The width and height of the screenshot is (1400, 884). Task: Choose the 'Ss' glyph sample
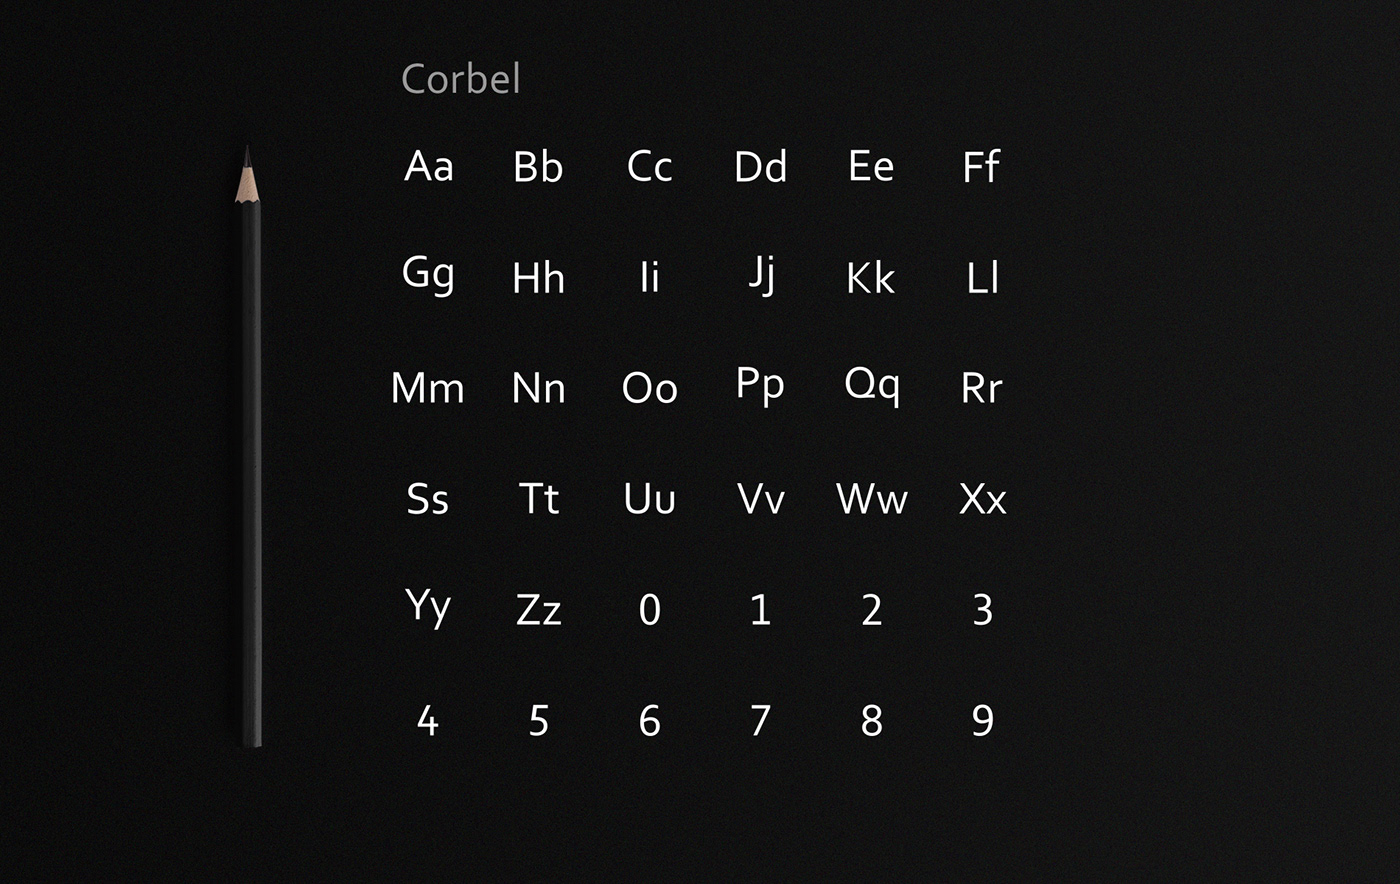(x=428, y=499)
